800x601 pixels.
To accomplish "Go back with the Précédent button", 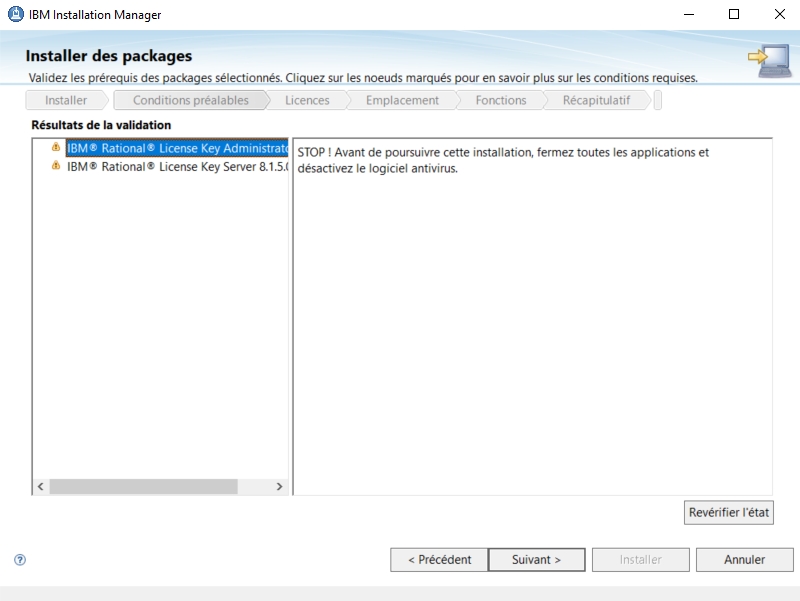I will (439, 560).
